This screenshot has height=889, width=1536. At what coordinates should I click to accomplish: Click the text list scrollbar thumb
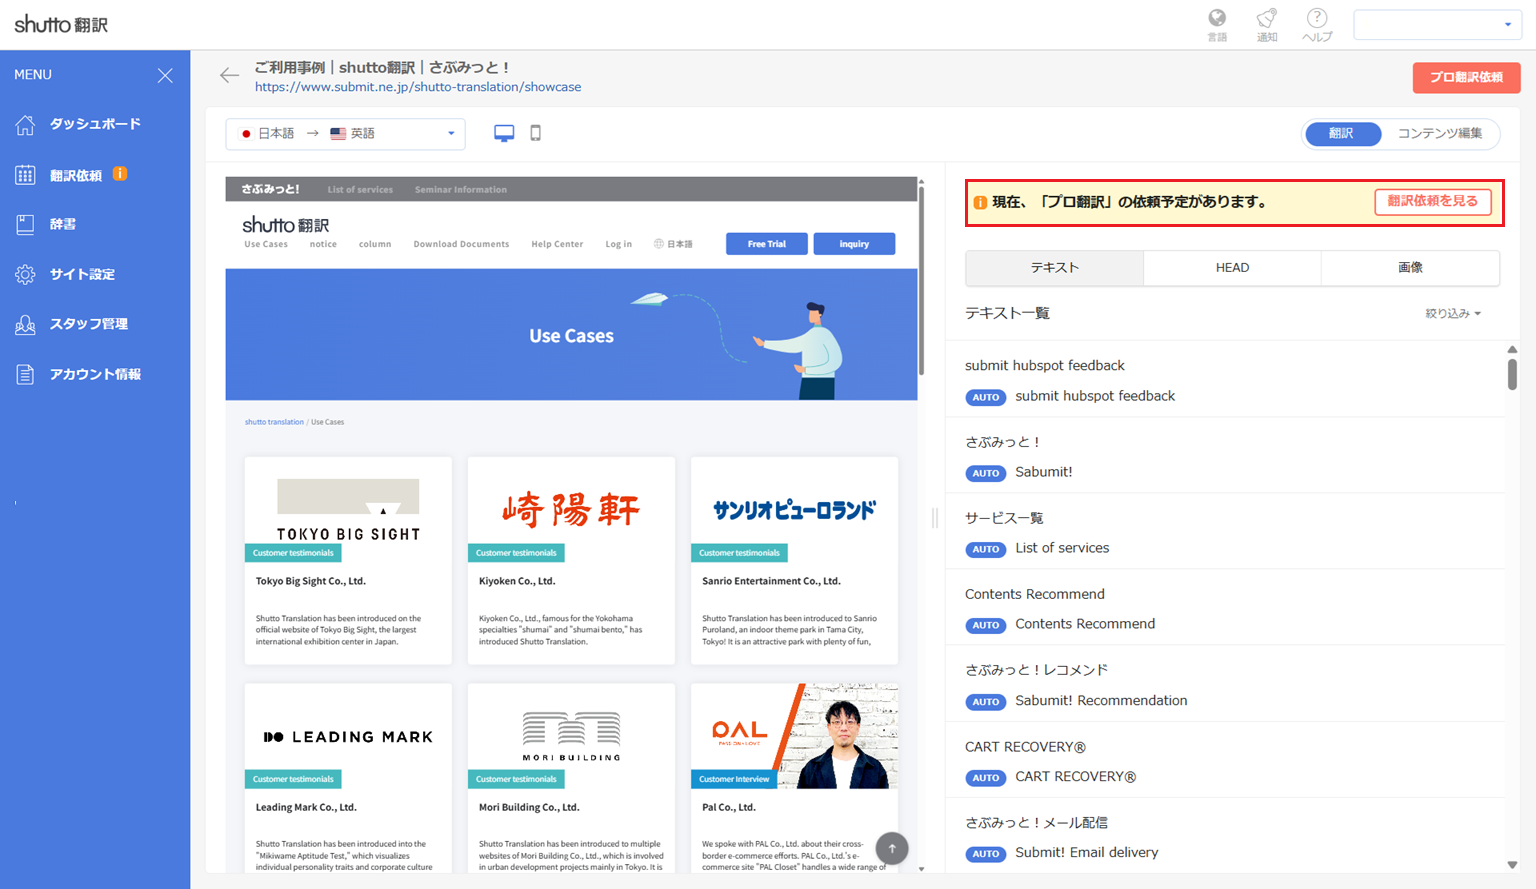point(1512,374)
